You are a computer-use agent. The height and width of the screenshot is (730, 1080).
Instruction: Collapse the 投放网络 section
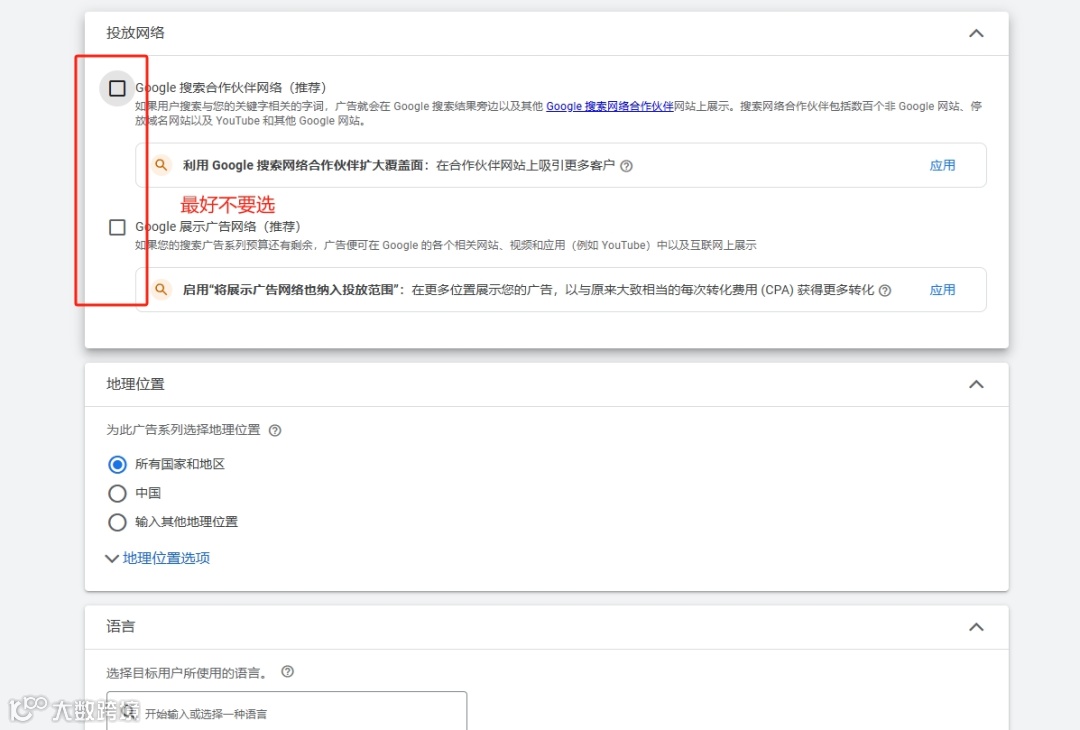pos(976,33)
